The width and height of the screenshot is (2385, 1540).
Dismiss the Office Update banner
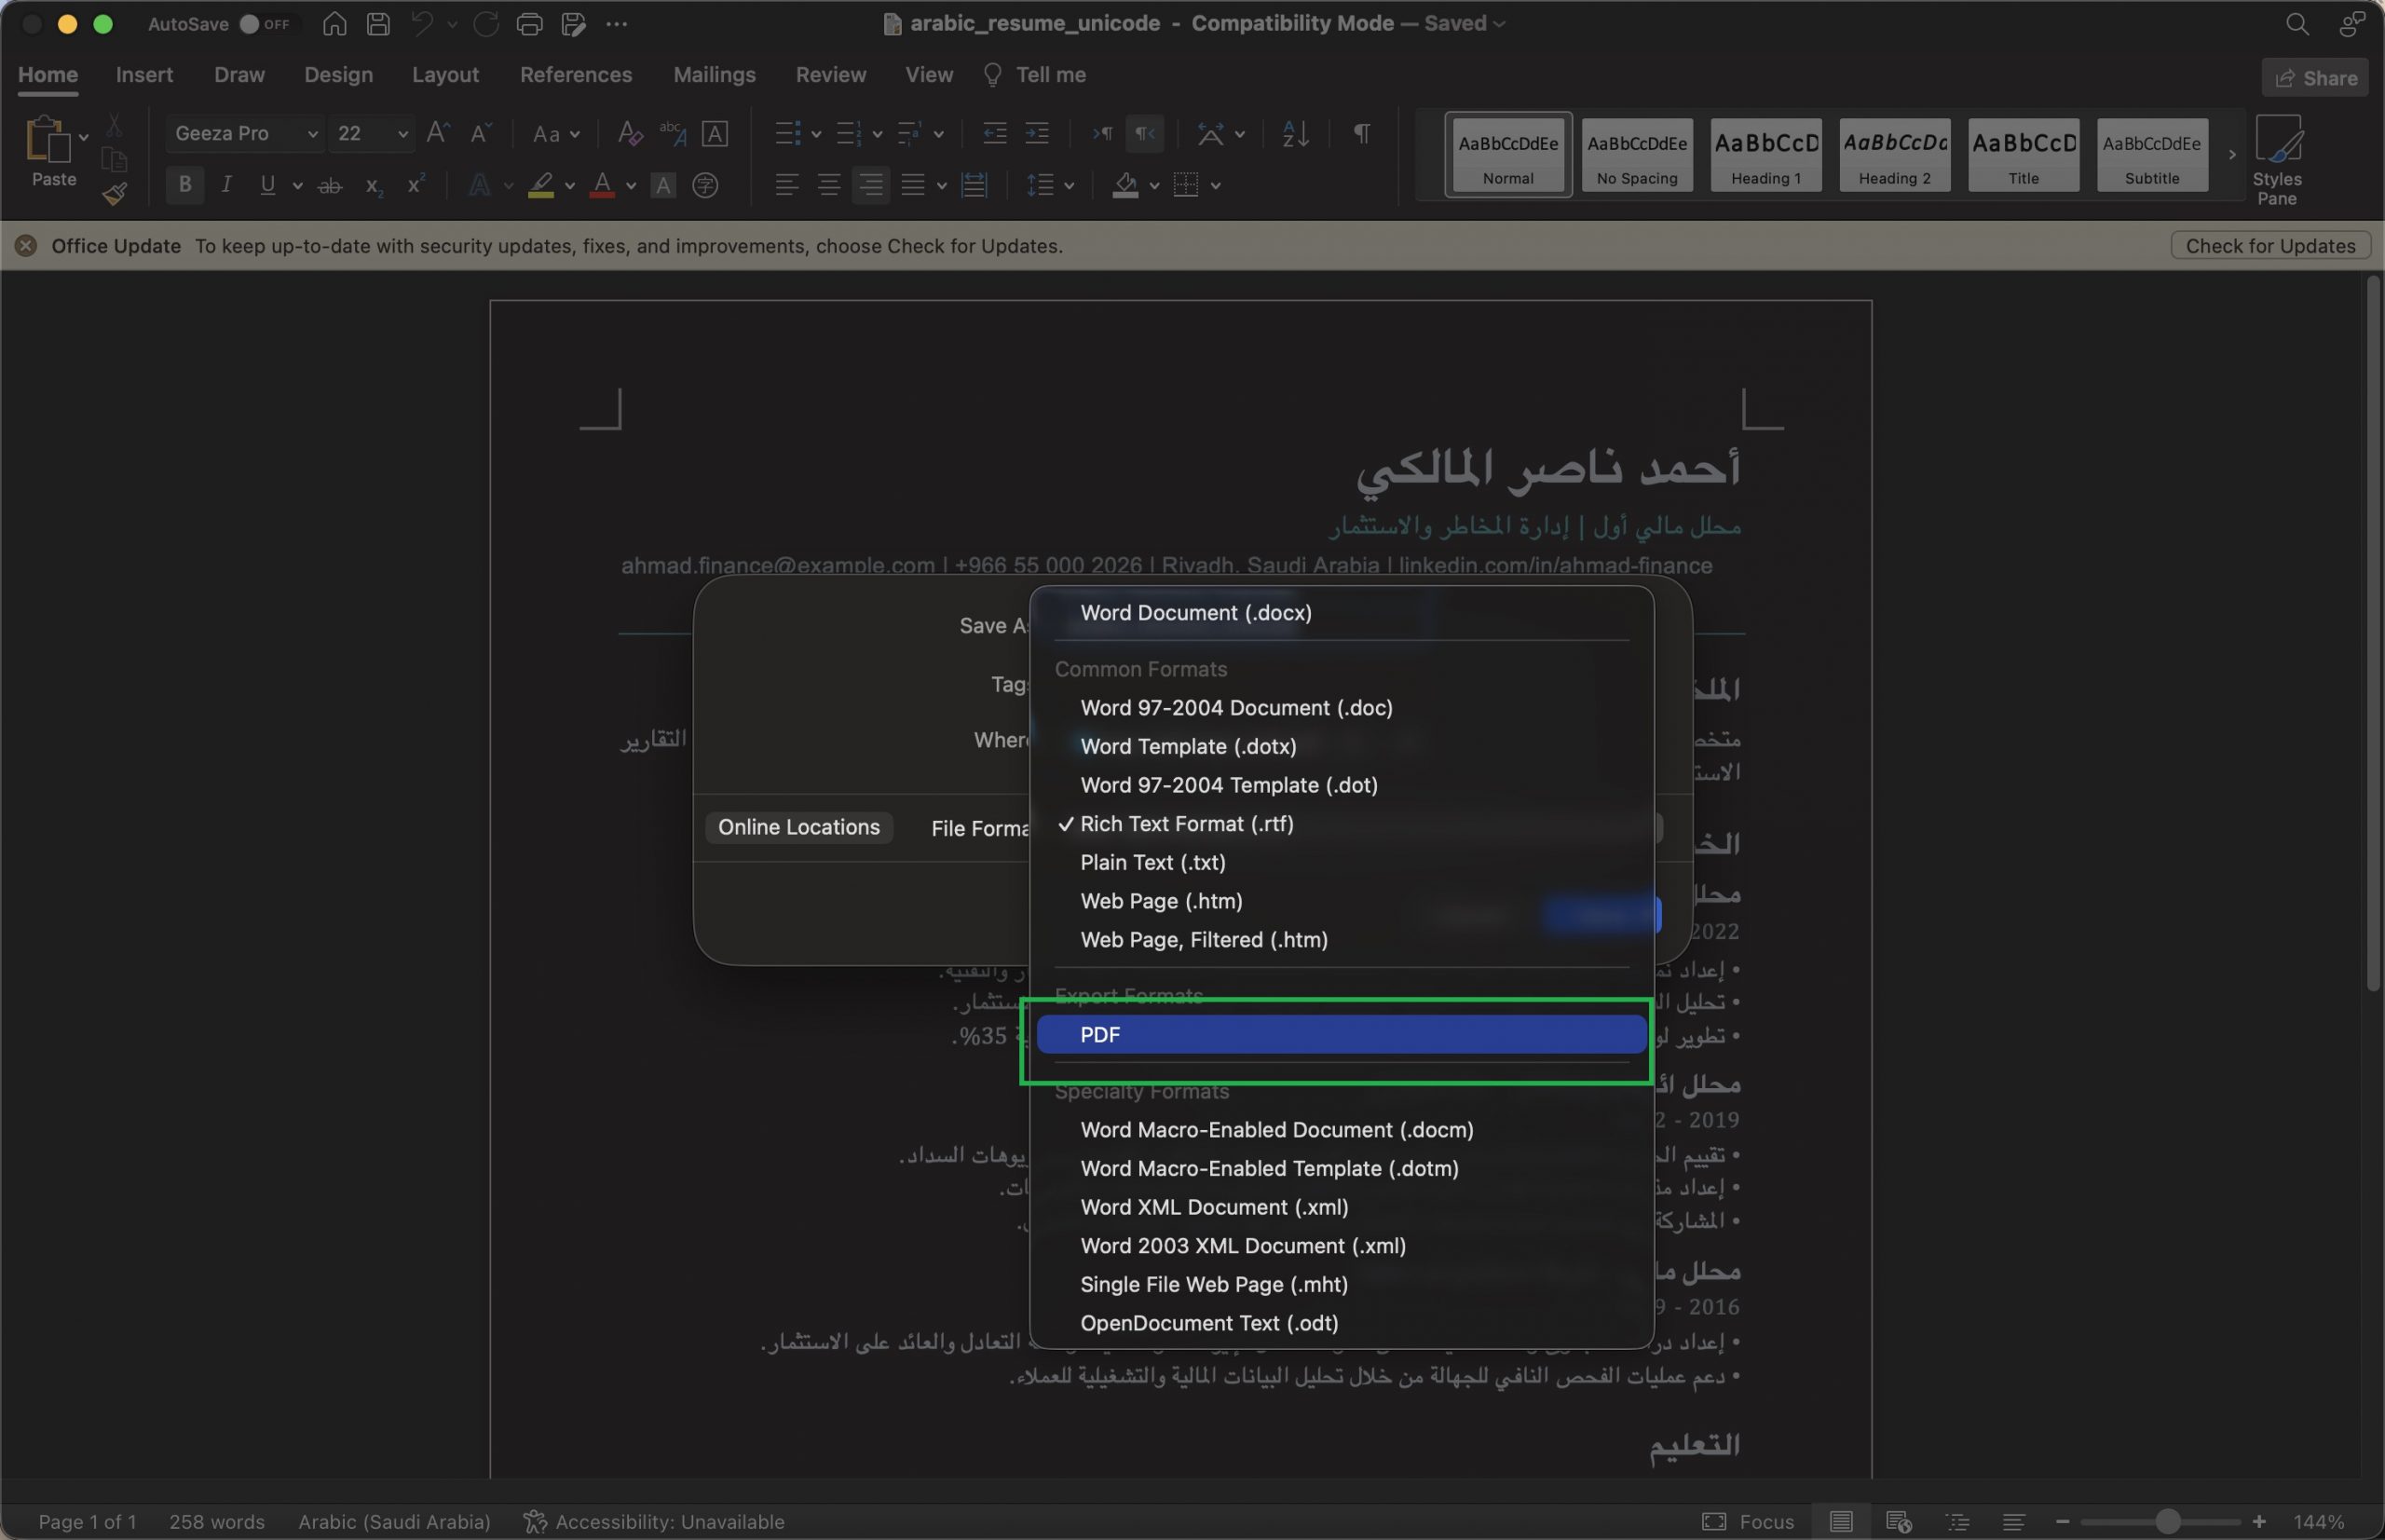(26, 246)
